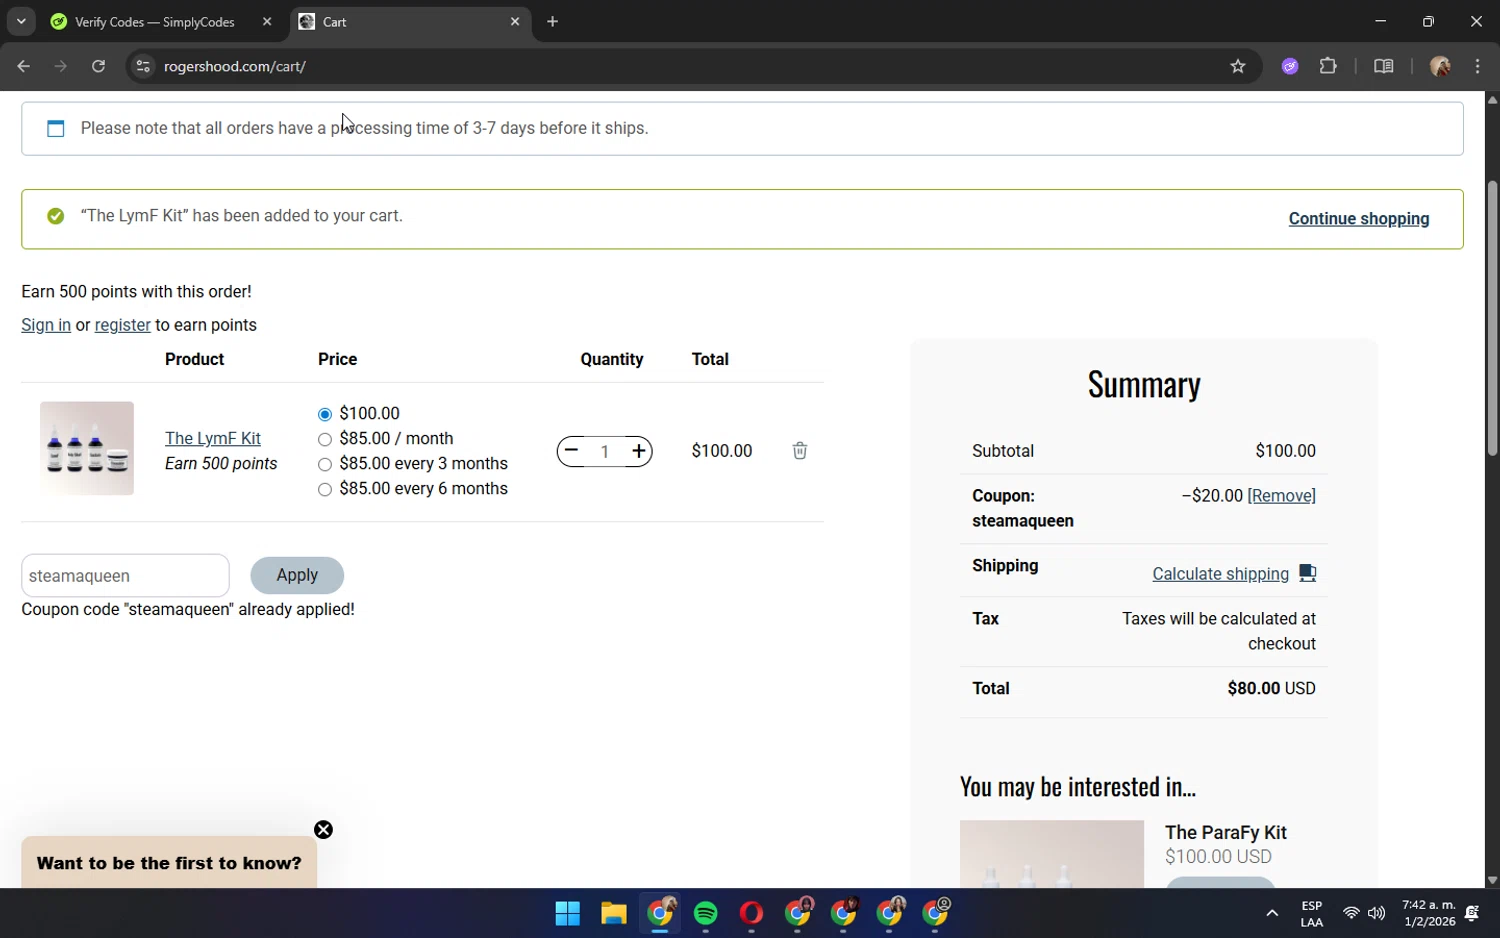Reload the cart page
This screenshot has height=938, width=1500.
pyautogui.click(x=98, y=67)
